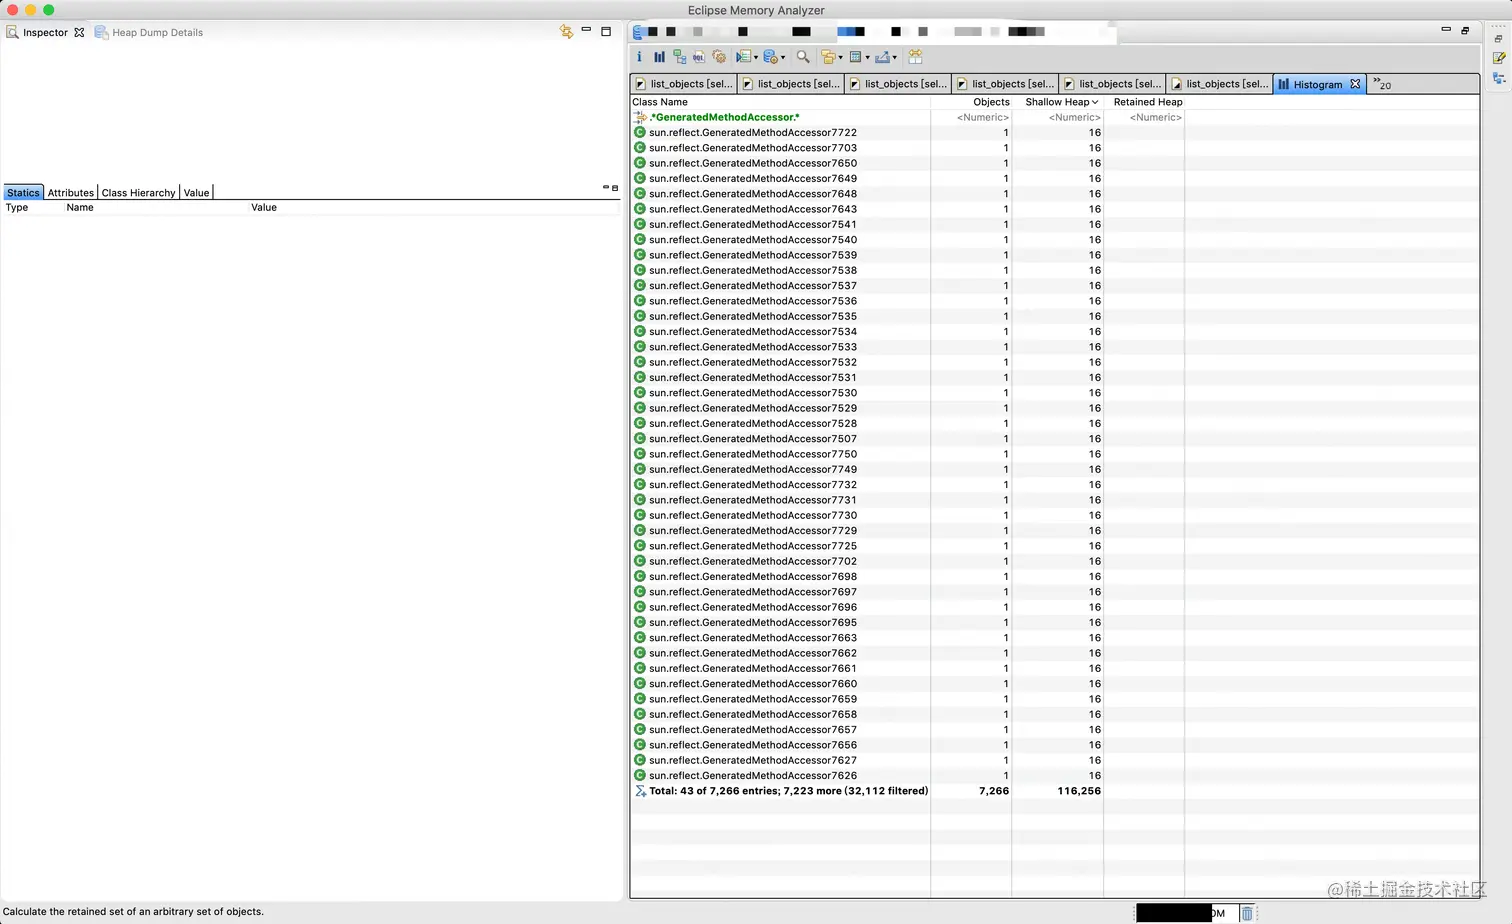
Task: Expand the Group by dropdown arrow
Action: click(841, 58)
